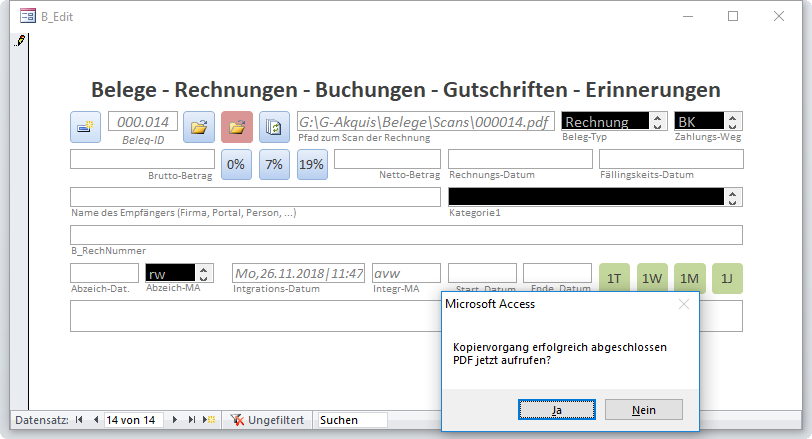Image resolution: width=812 pixels, height=439 pixels.
Task: Click the red folder button
Action: click(x=237, y=127)
